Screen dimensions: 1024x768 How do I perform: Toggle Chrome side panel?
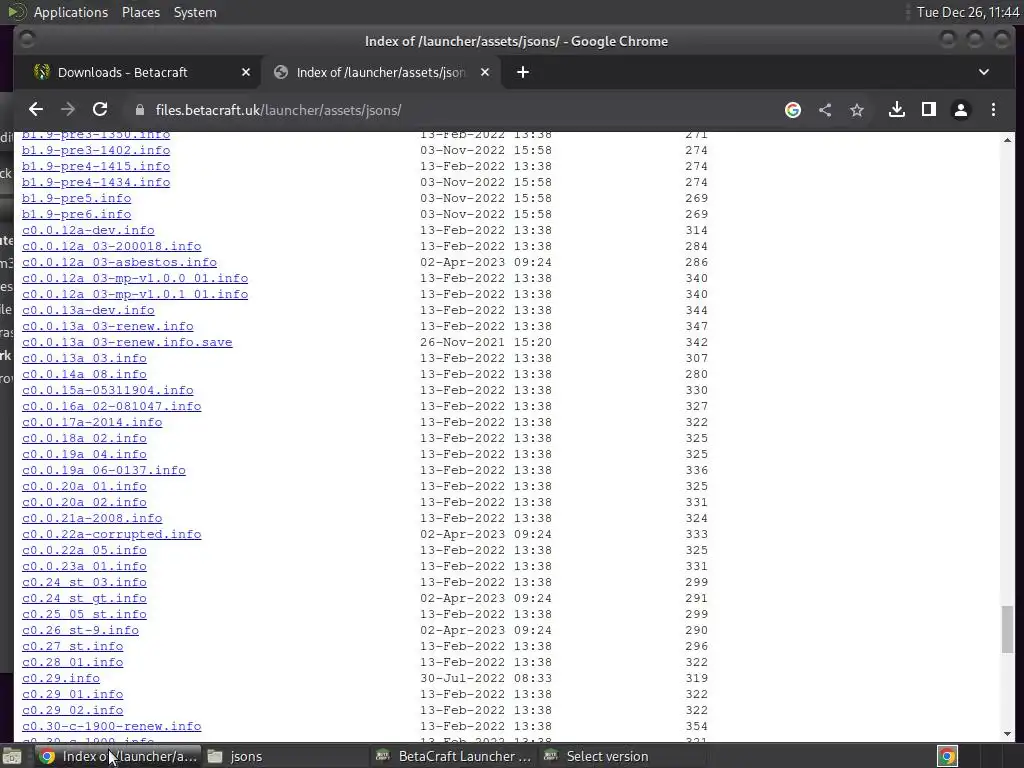coord(929,110)
